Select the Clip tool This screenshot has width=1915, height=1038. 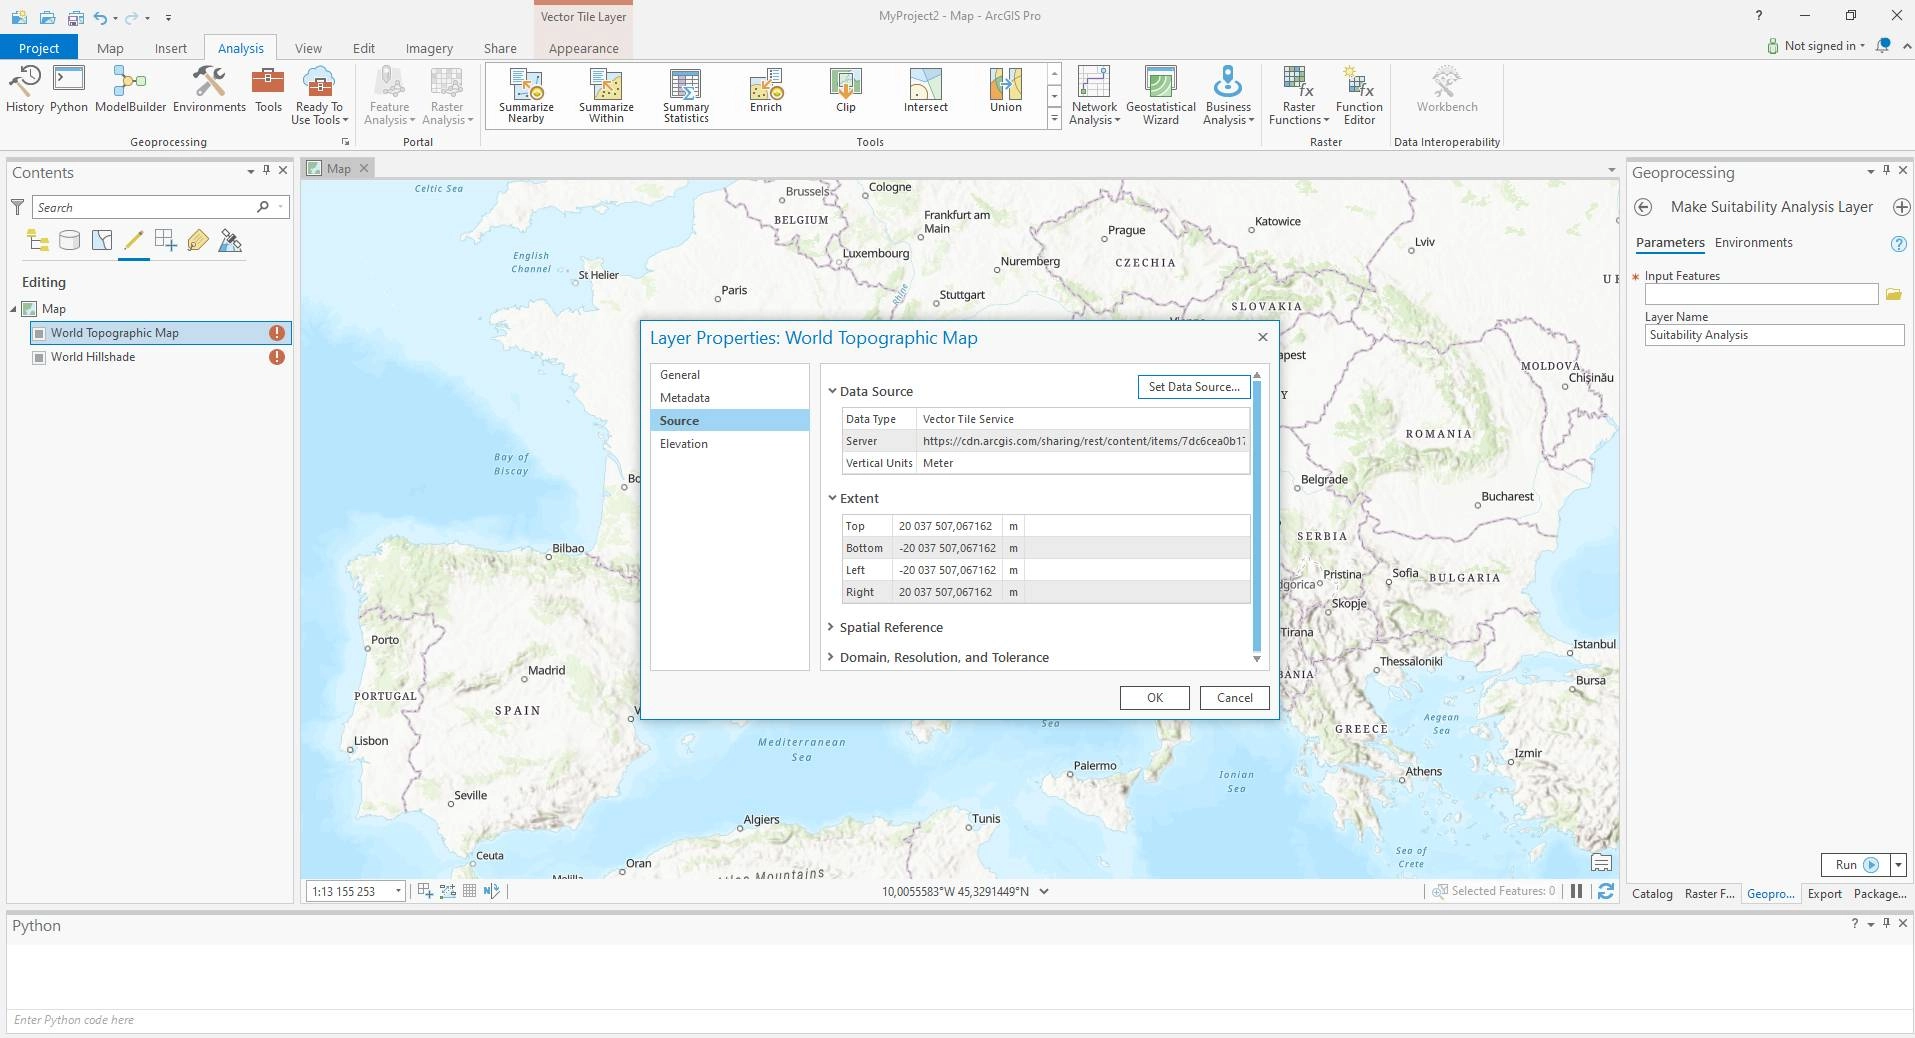[846, 90]
